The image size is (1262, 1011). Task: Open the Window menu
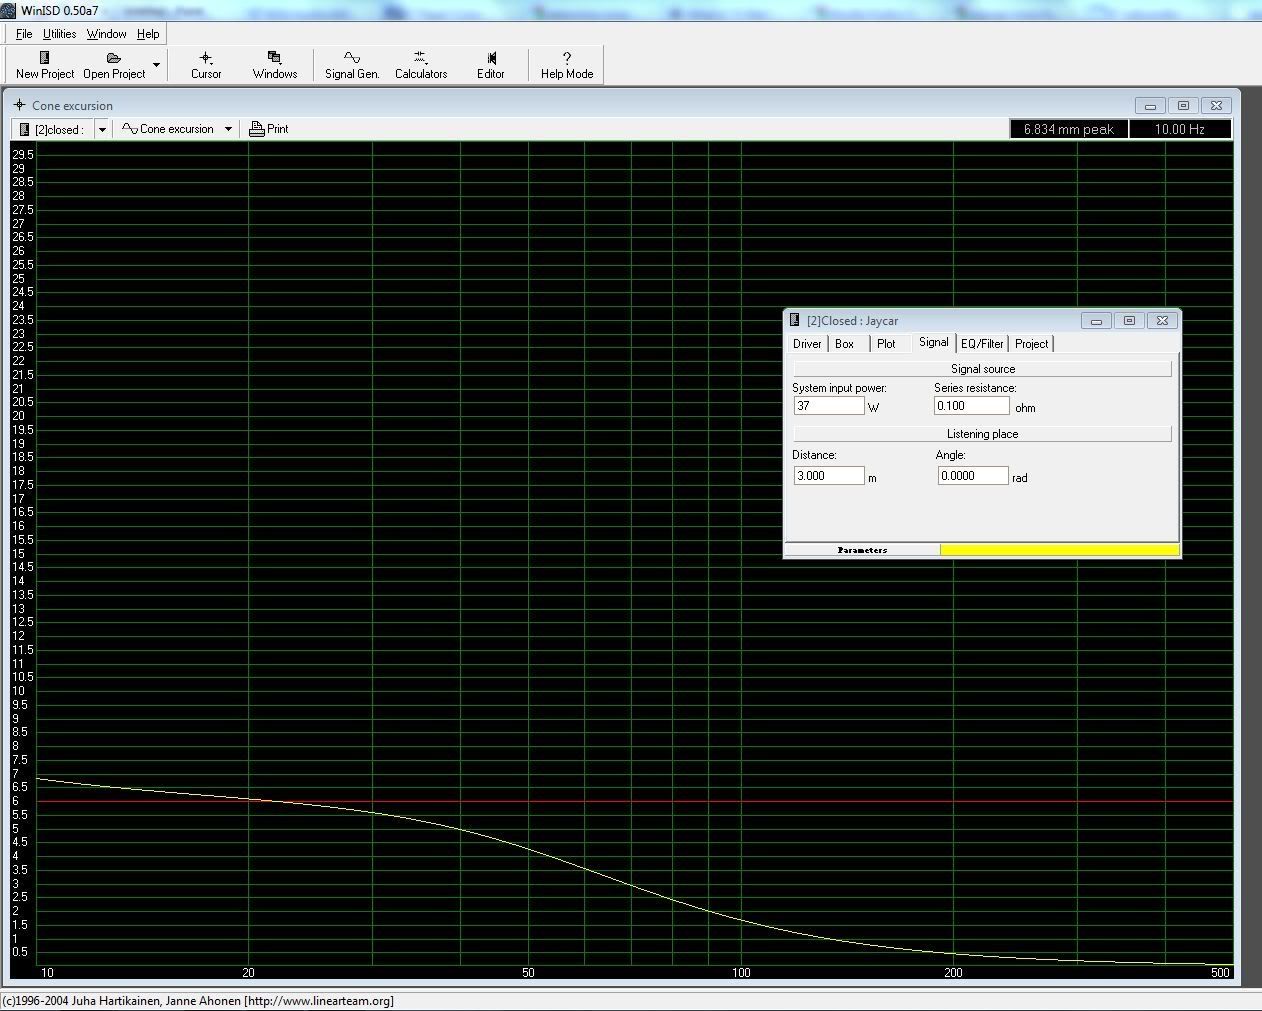106,34
